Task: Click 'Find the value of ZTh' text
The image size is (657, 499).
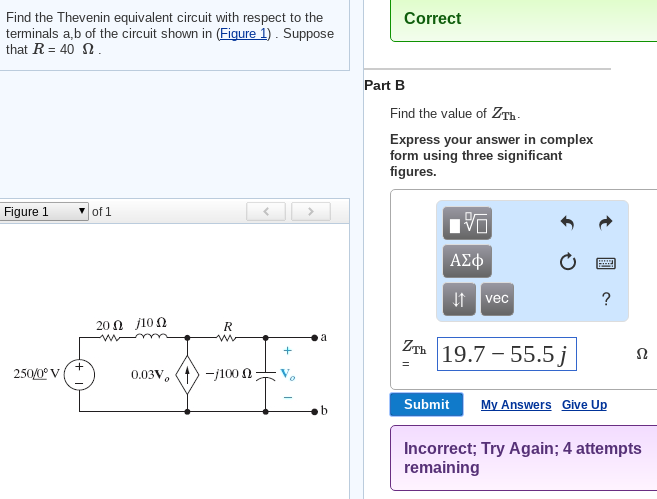Action: (455, 114)
